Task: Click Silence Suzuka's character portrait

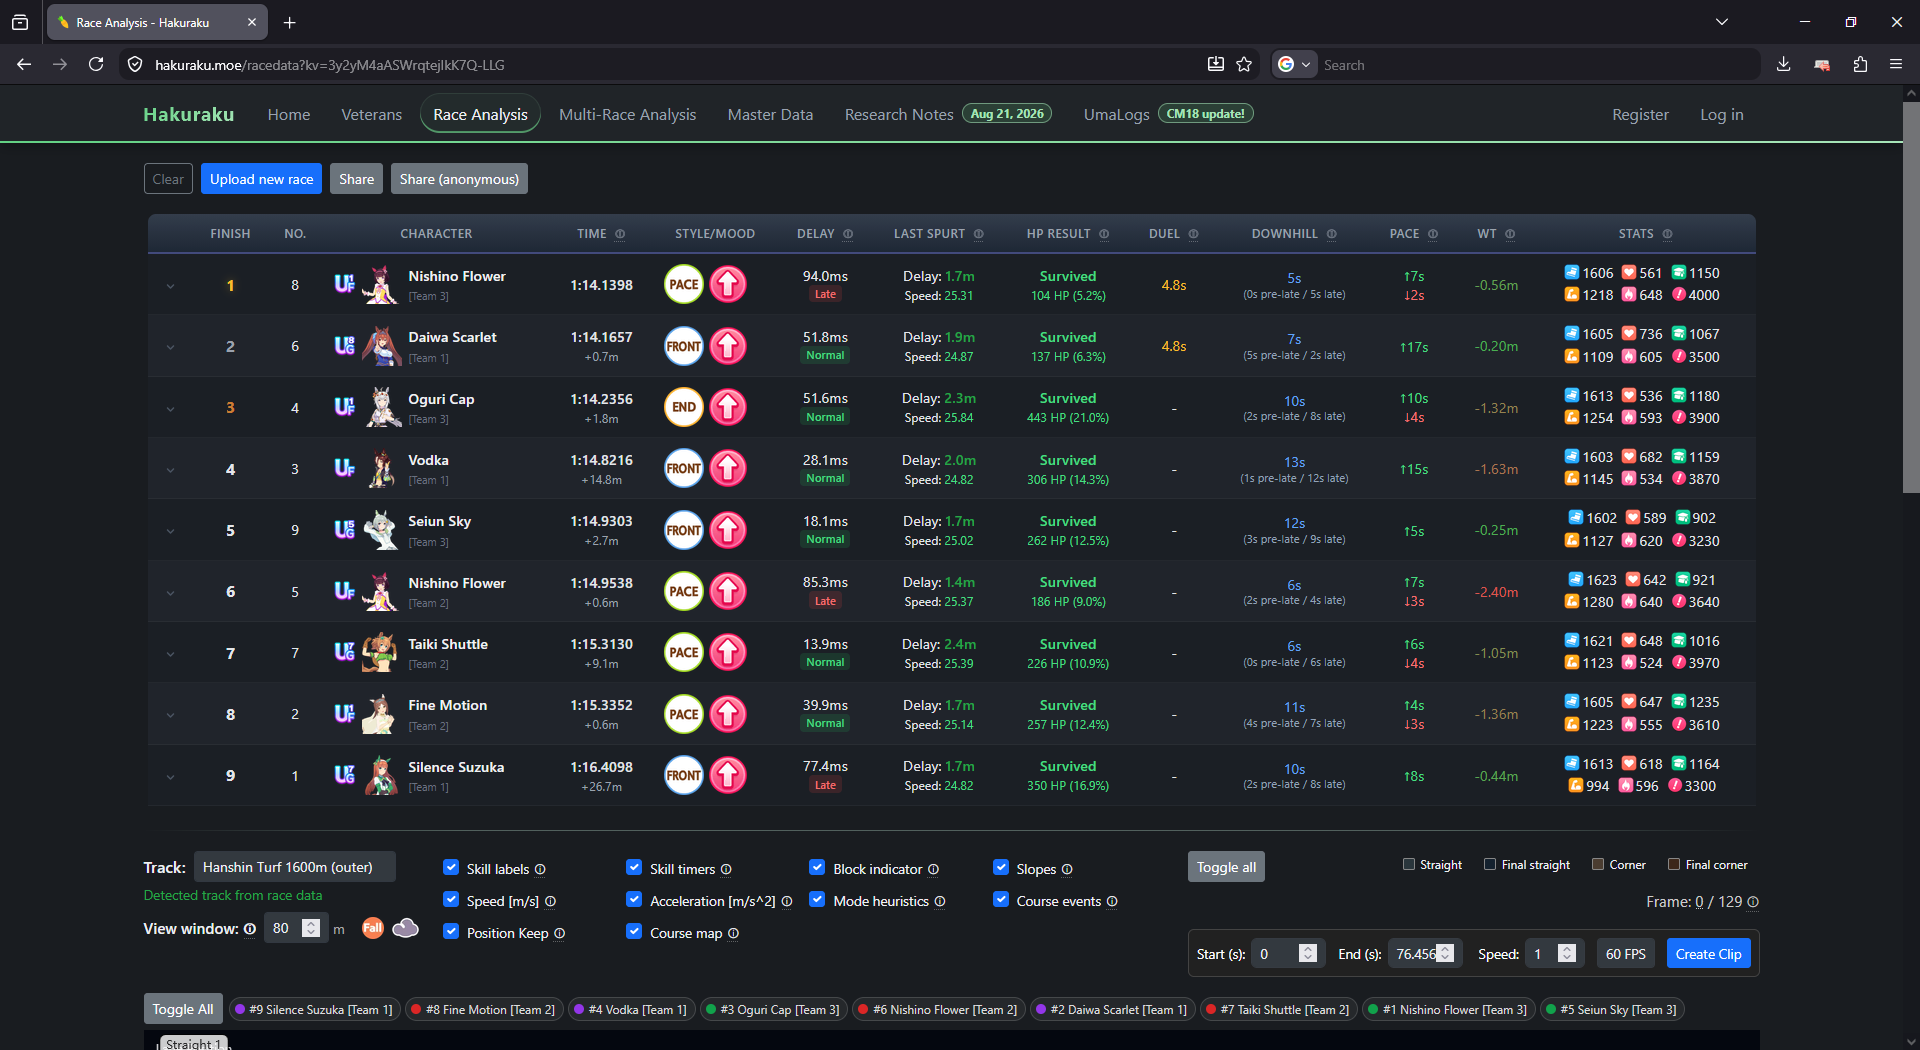Action: click(x=380, y=775)
